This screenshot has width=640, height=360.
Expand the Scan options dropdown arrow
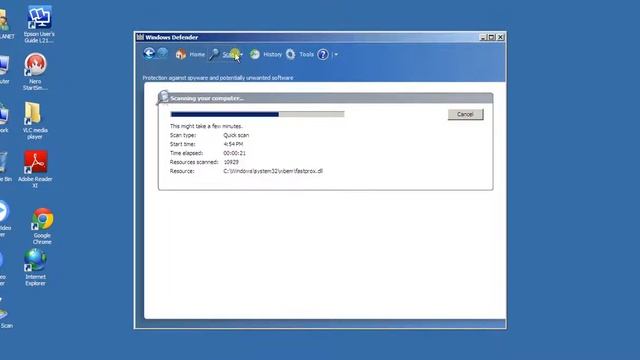click(242, 55)
